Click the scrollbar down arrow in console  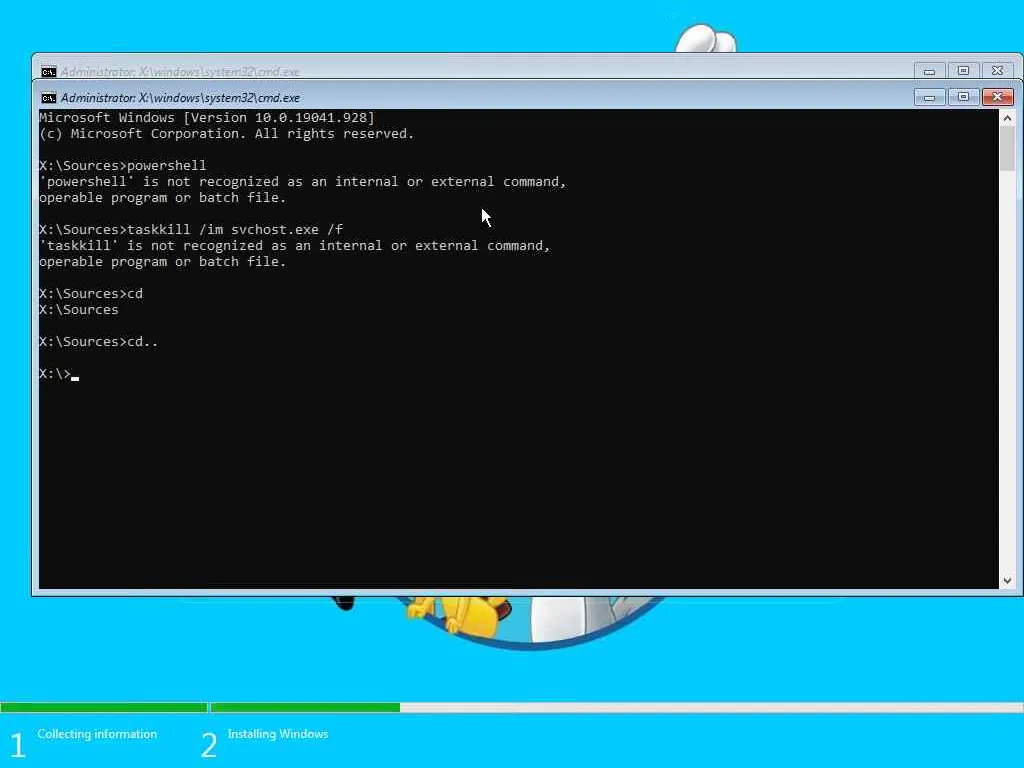coord(1007,580)
